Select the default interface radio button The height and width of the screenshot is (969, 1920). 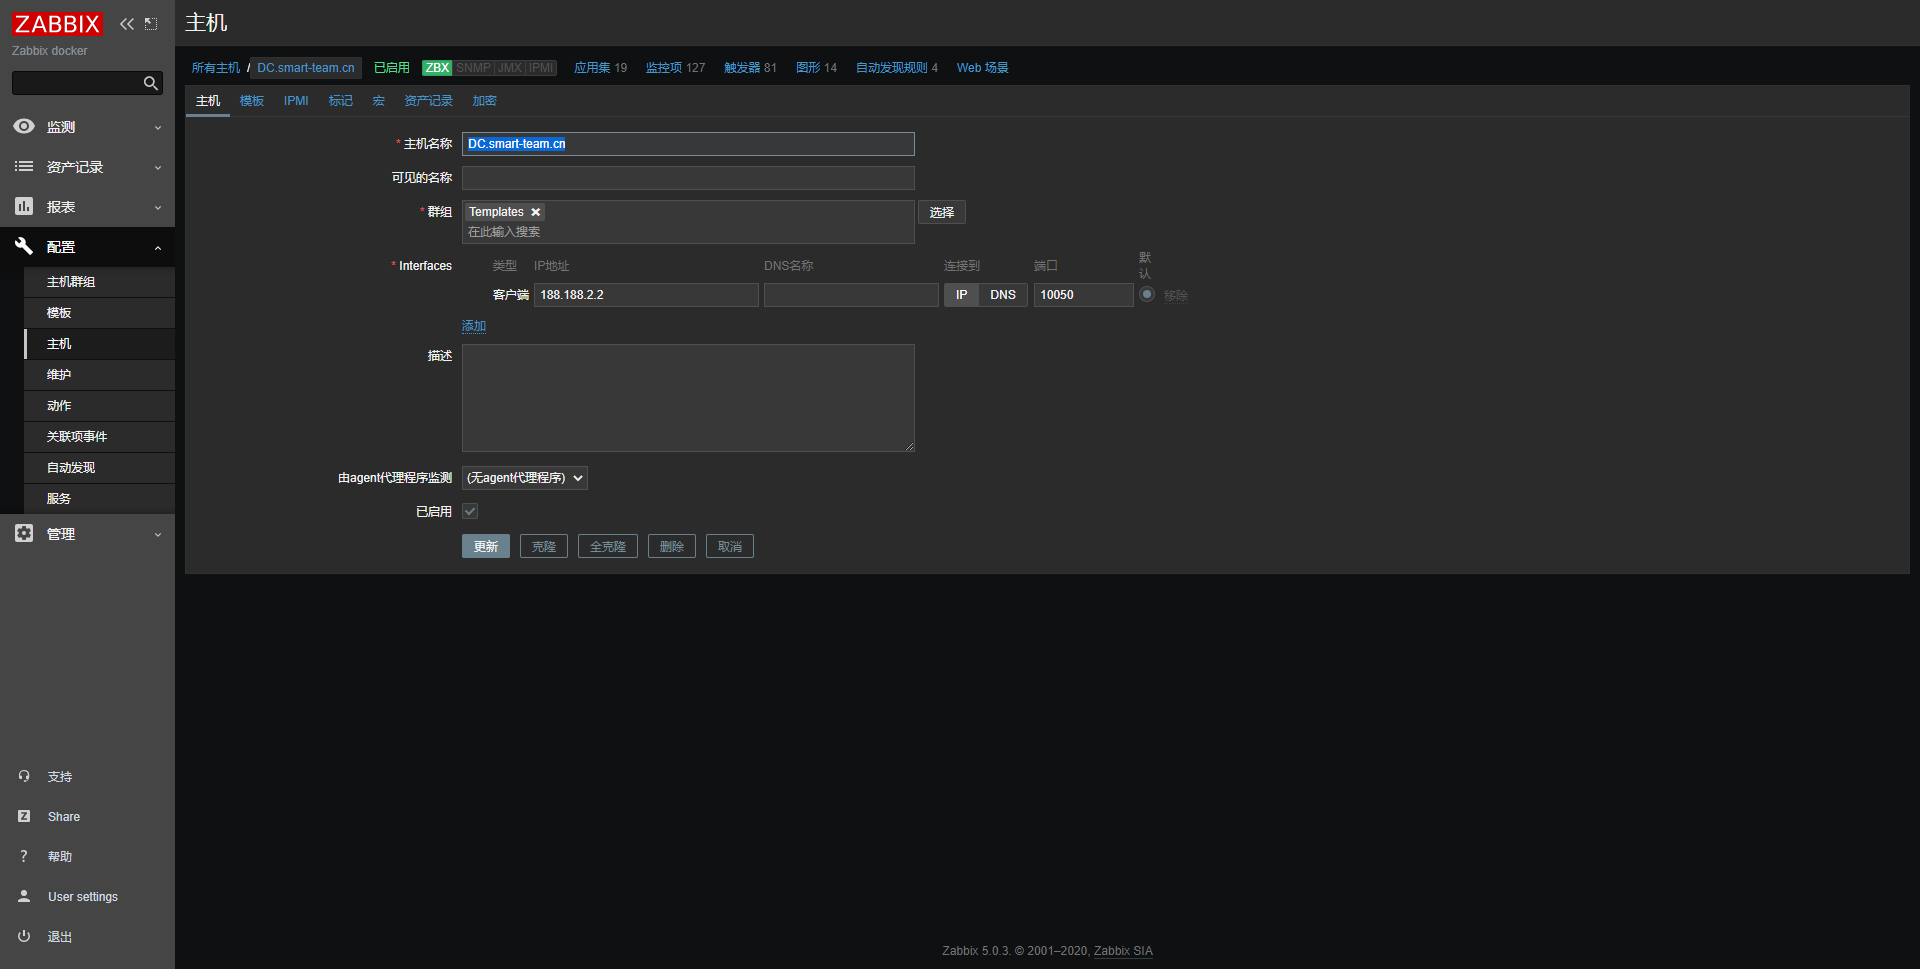(1147, 294)
